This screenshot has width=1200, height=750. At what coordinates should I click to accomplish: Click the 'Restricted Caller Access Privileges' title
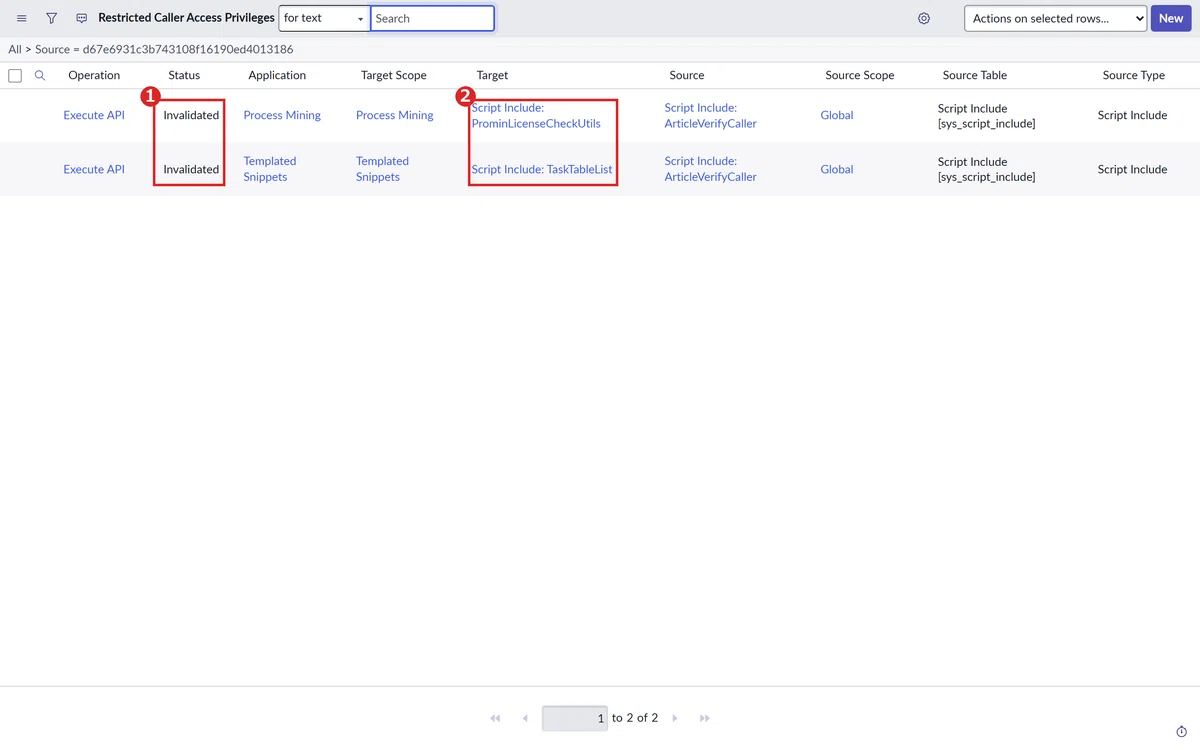coord(186,18)
